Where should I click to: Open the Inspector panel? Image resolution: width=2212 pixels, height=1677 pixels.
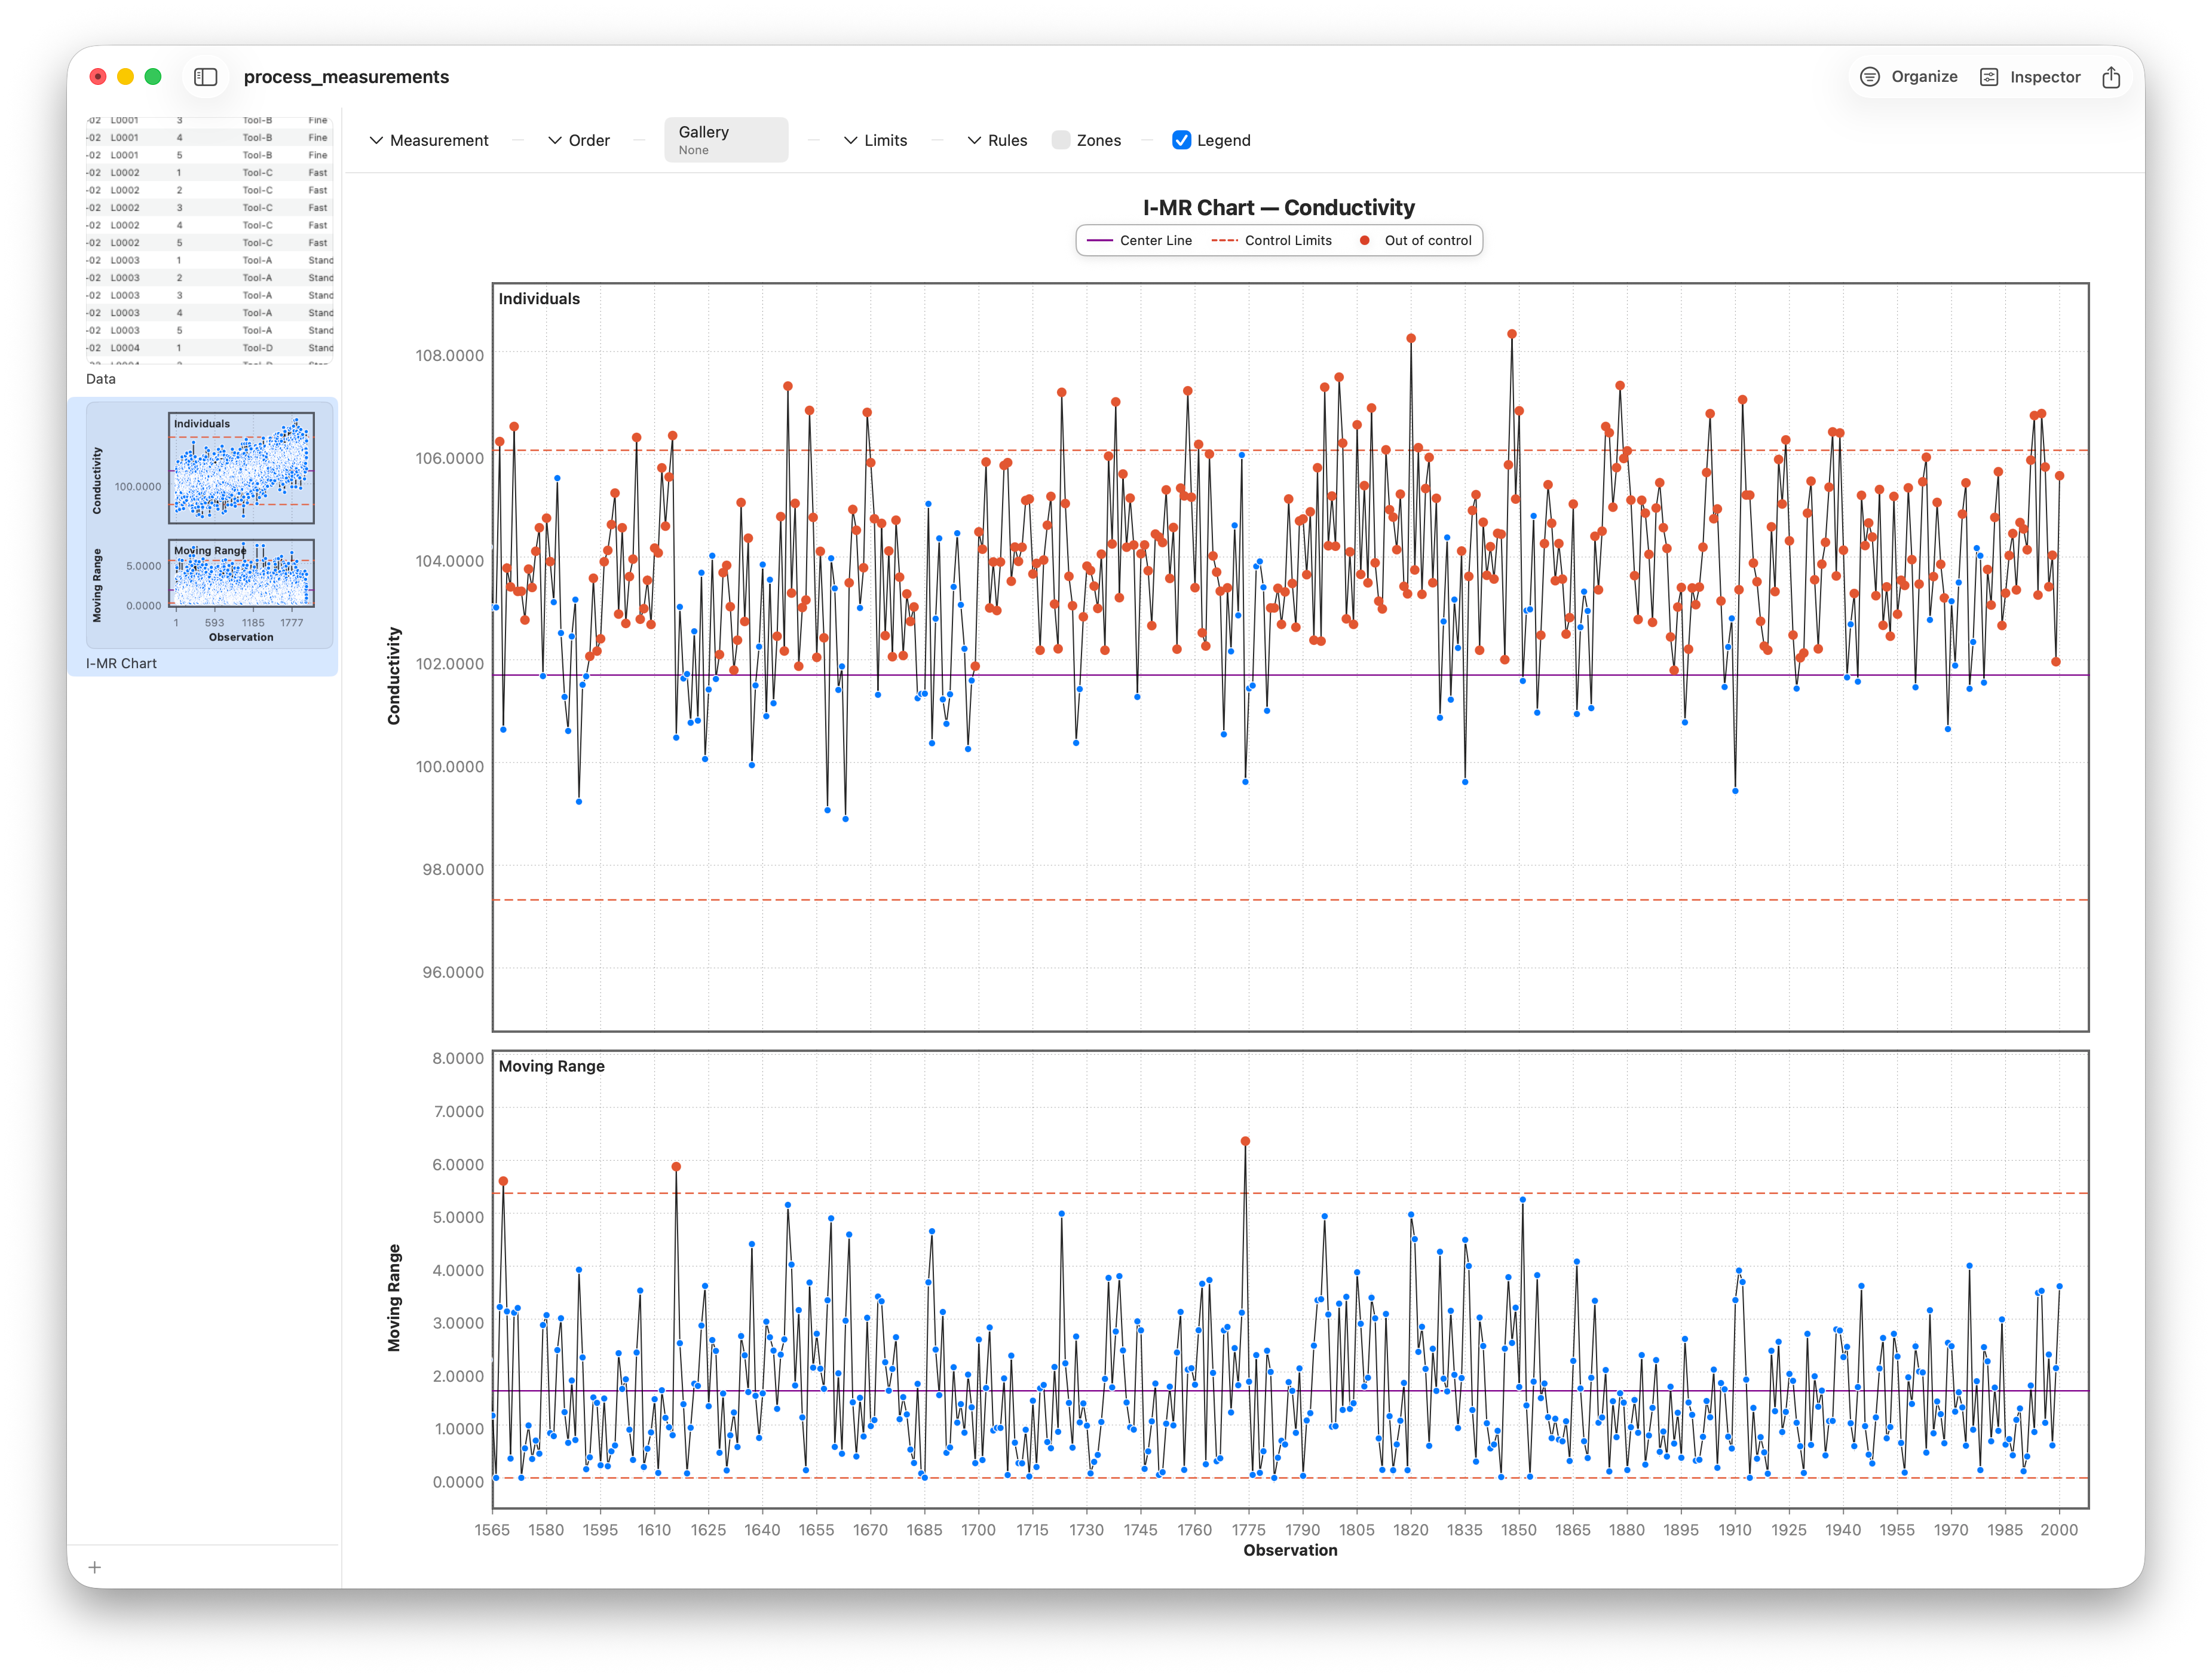point(2030,77)
